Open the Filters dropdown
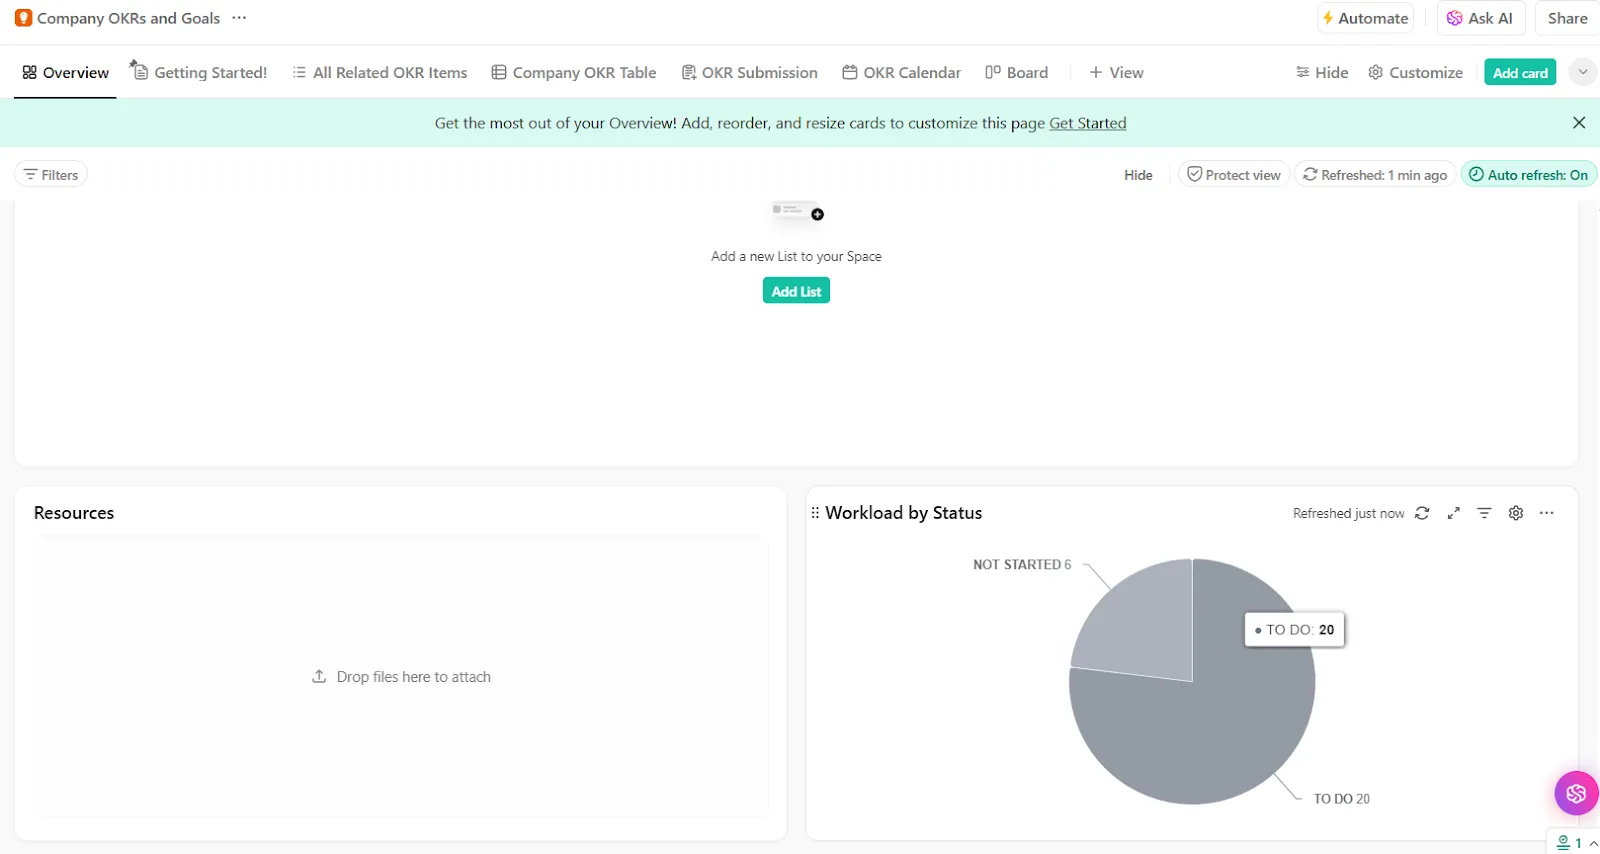1600x854 pixels. (51, 175)
